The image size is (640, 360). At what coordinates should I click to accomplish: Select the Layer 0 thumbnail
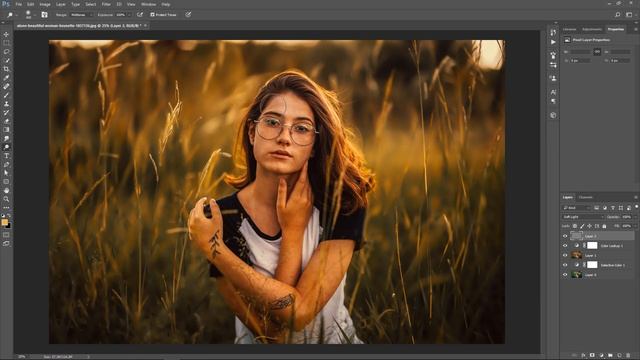coord(576,275)
